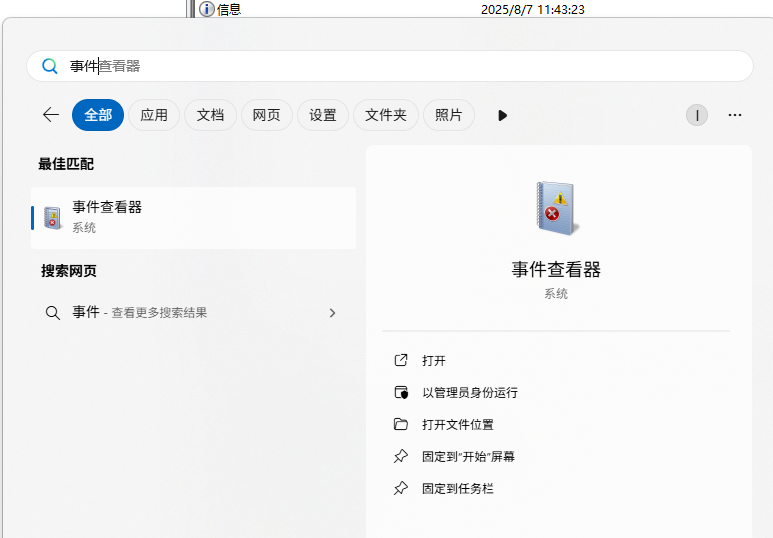Open the three-dot more options menu
The width and height of the screenshot is (773, 538).
[x=735, y=115]
